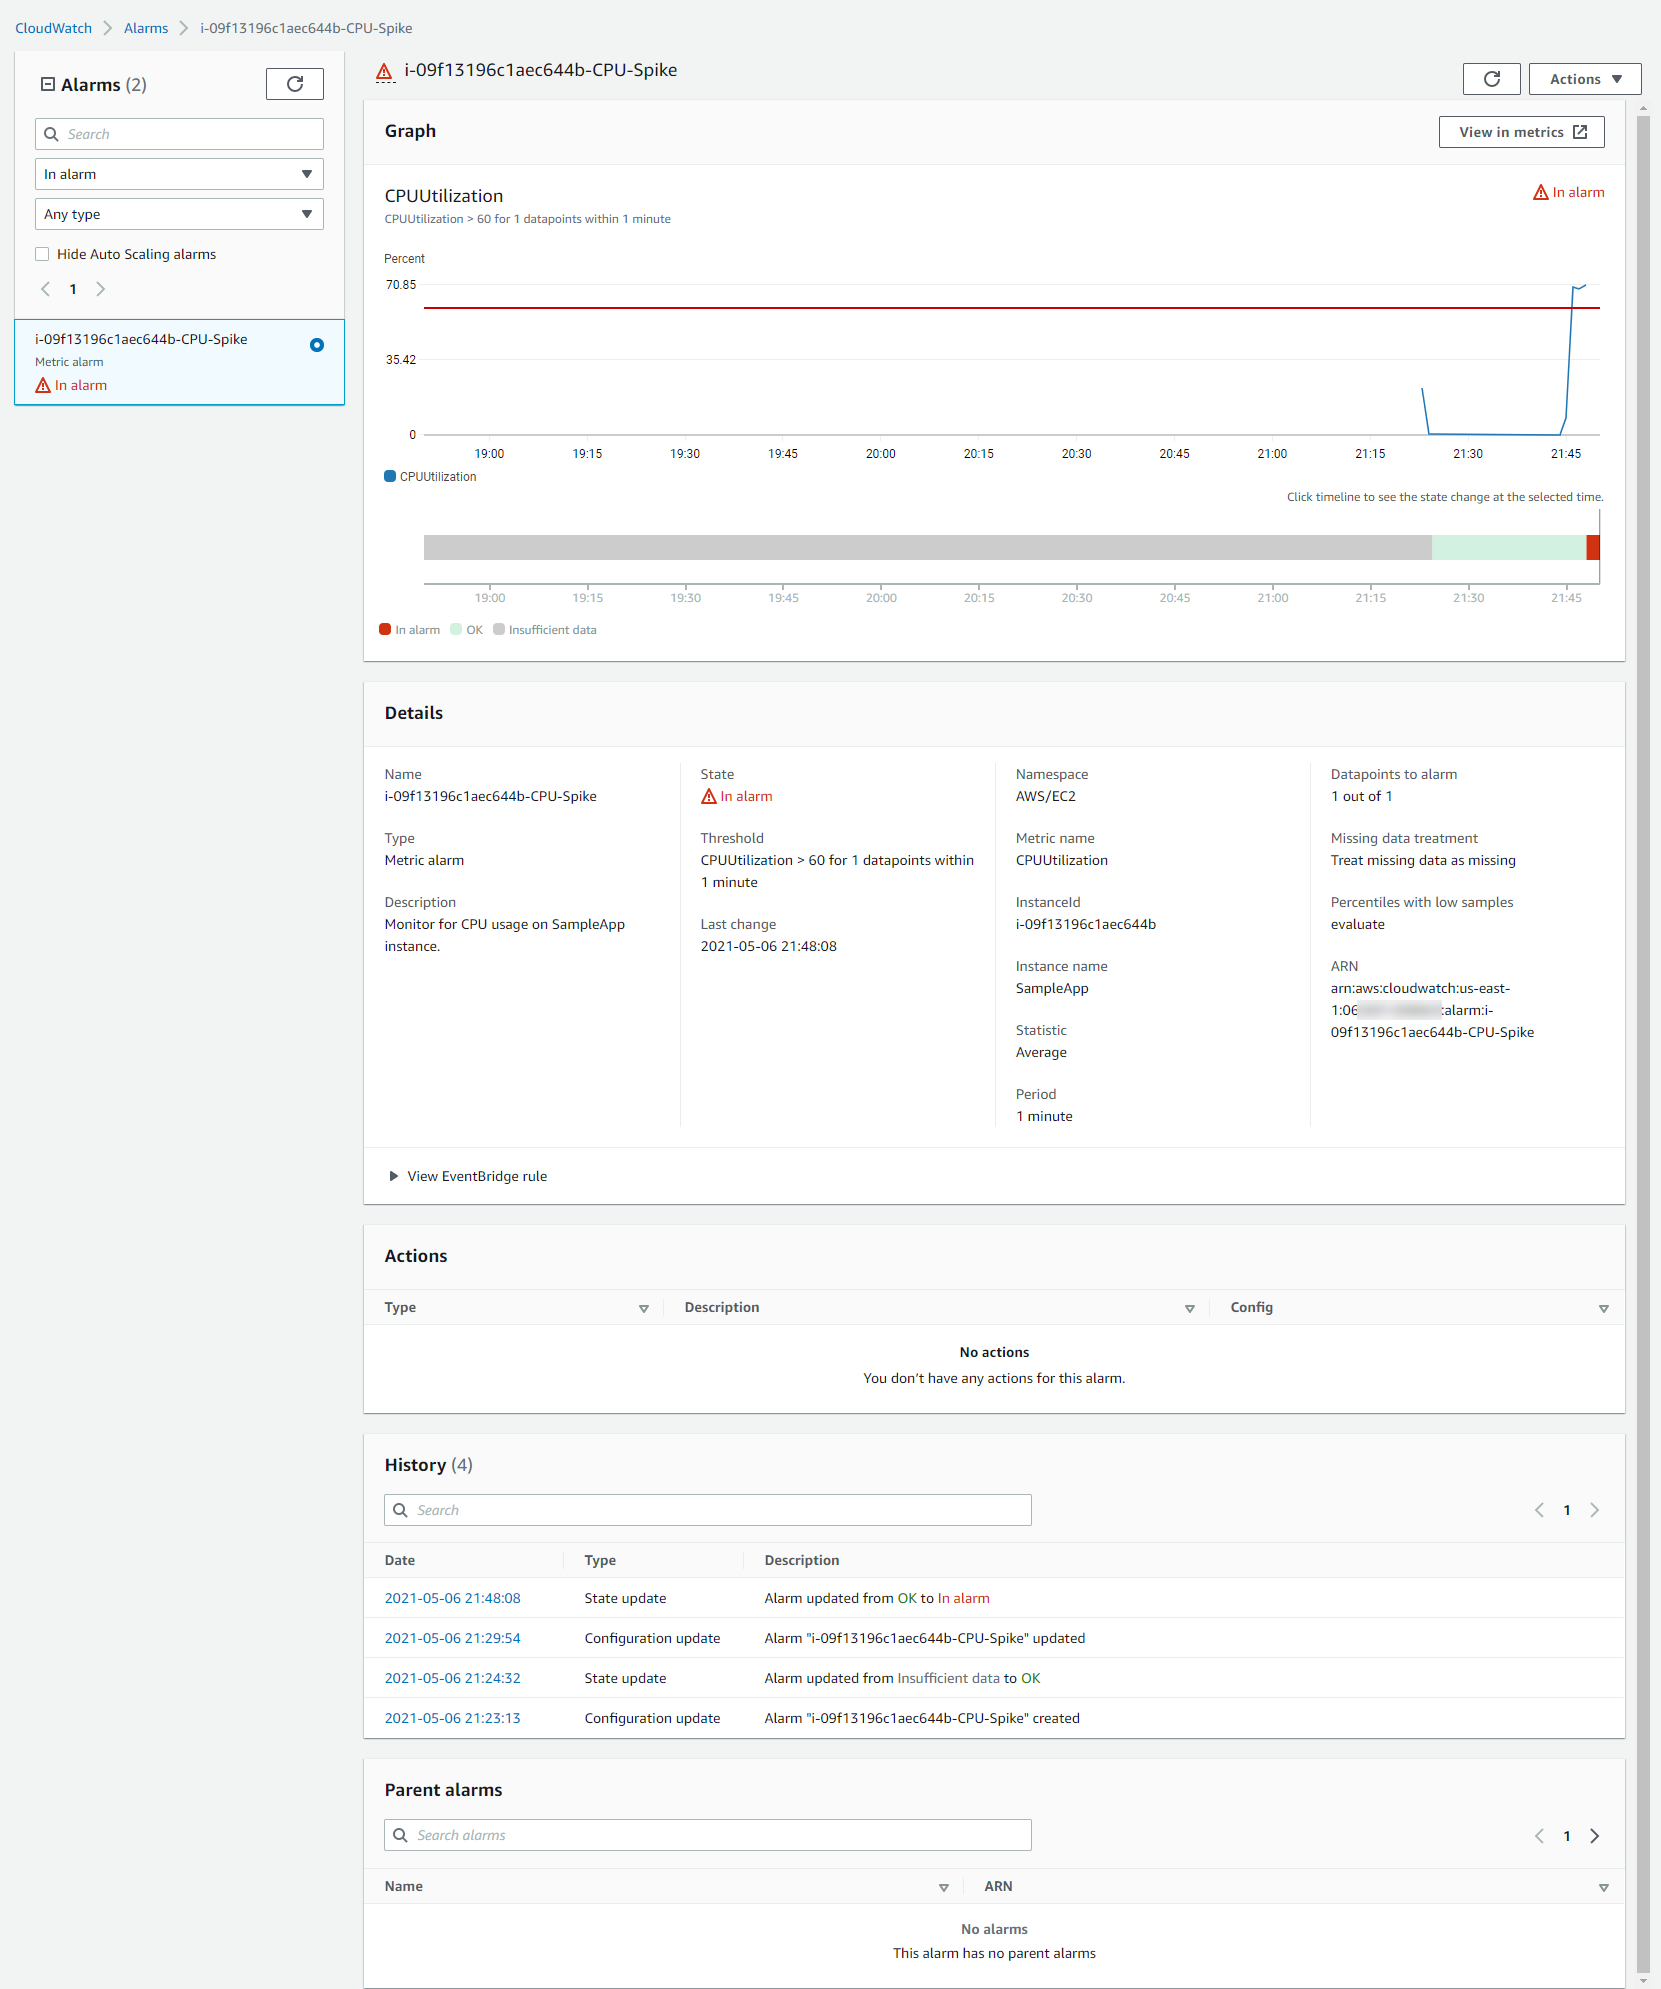The width and height of the screenshot is (1661, 1989).
Task: Sort Parent alarms by Name column arrow
Action: 944,1887
